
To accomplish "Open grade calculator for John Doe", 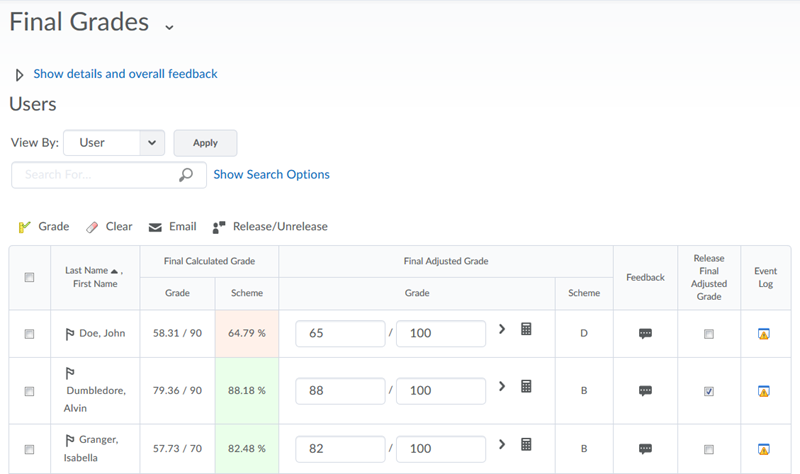I will [526, 330].
